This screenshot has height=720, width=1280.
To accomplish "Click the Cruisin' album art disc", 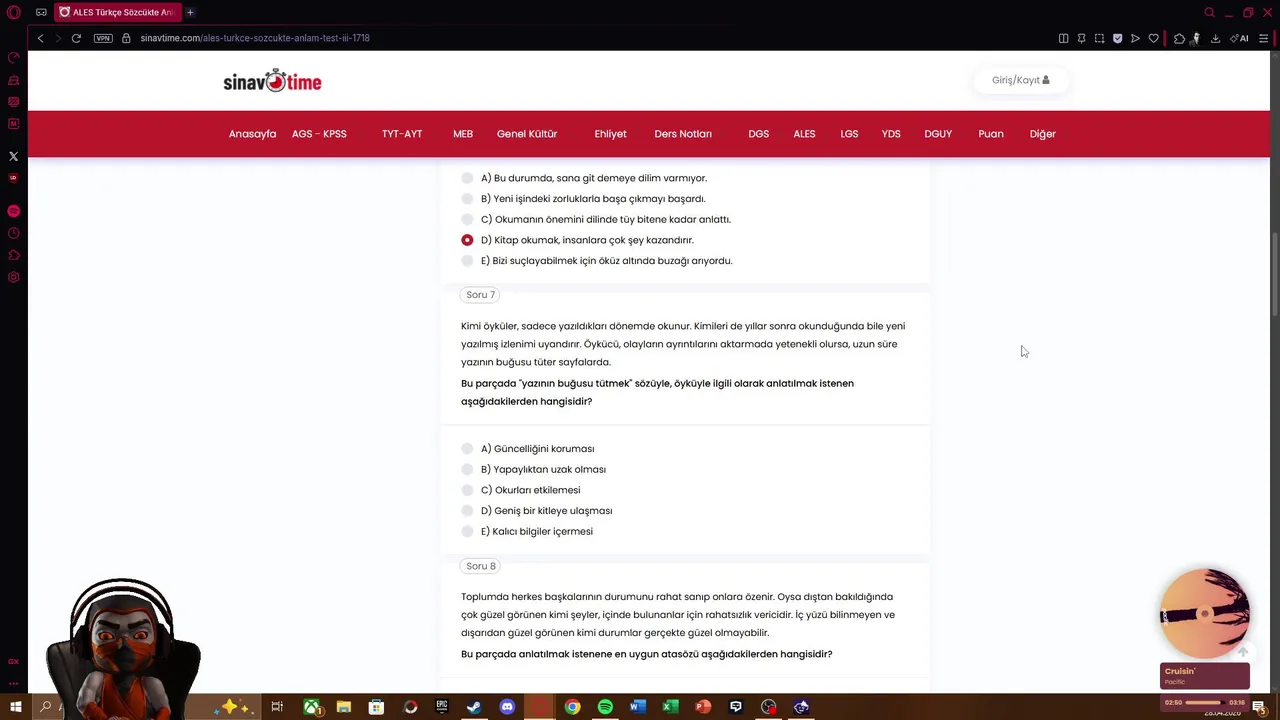I will pos(1204,614).
